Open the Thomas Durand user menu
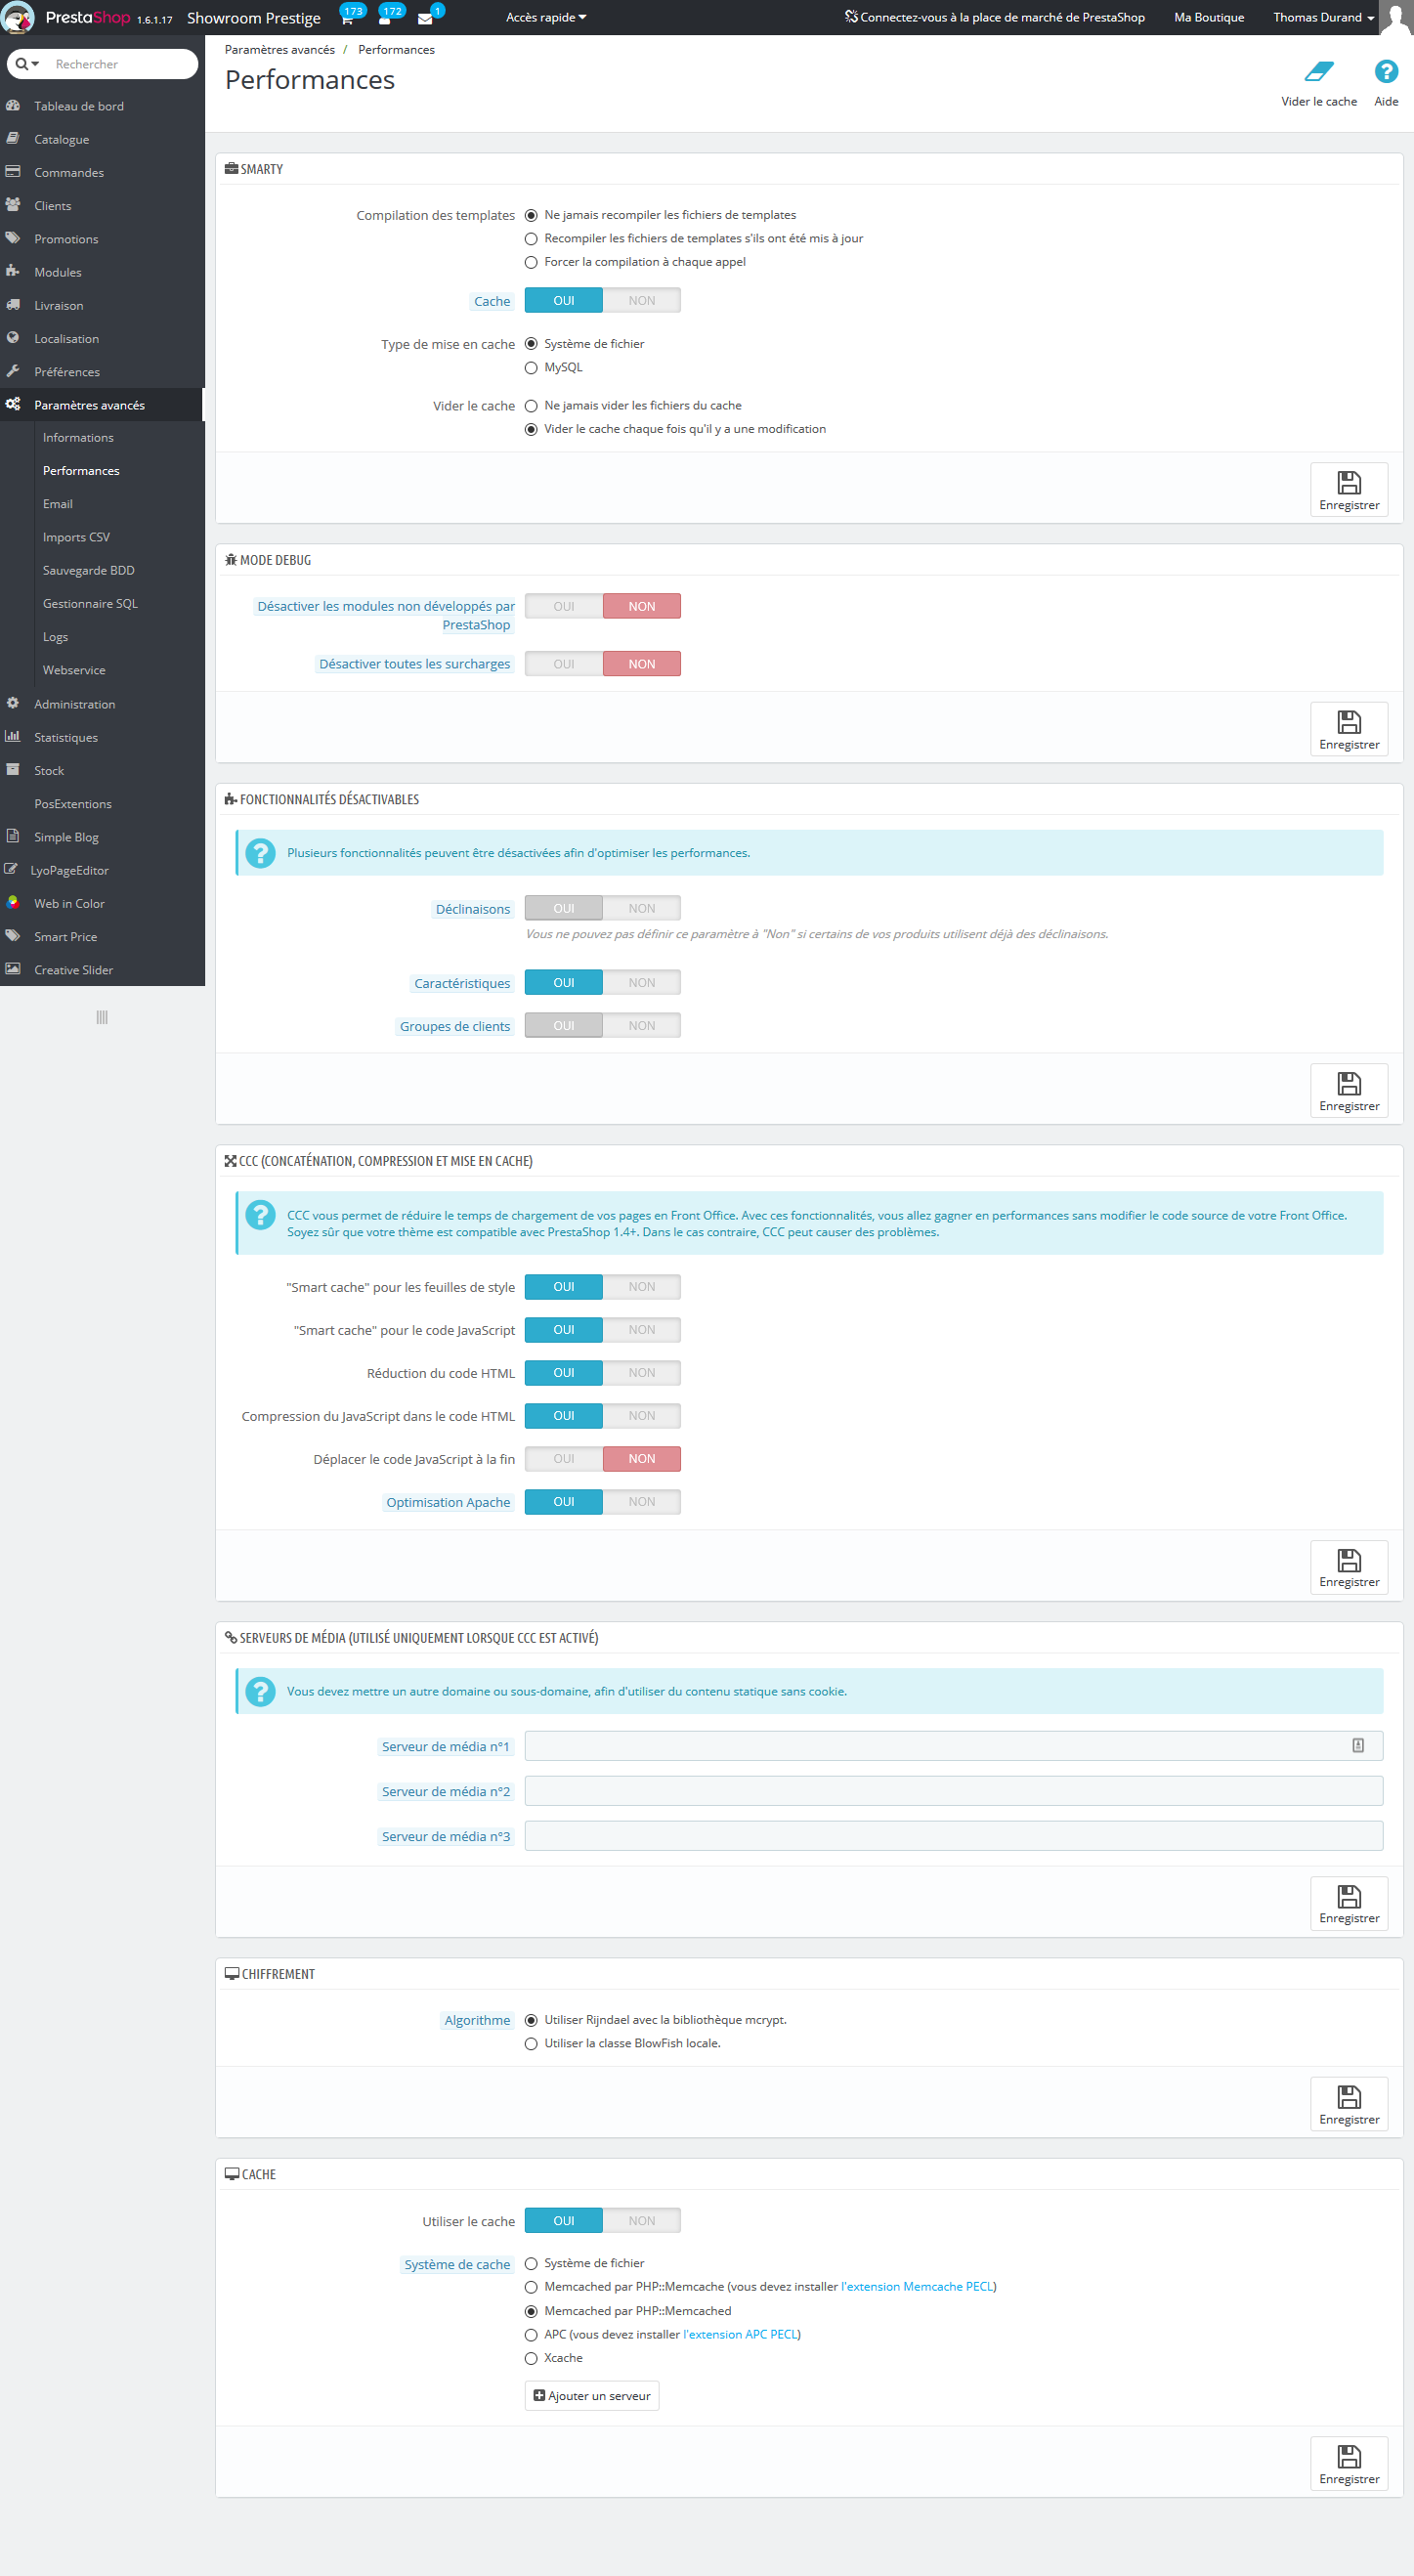Viewport: 1414px width, 2576px height. click(x=1323, y=17)
